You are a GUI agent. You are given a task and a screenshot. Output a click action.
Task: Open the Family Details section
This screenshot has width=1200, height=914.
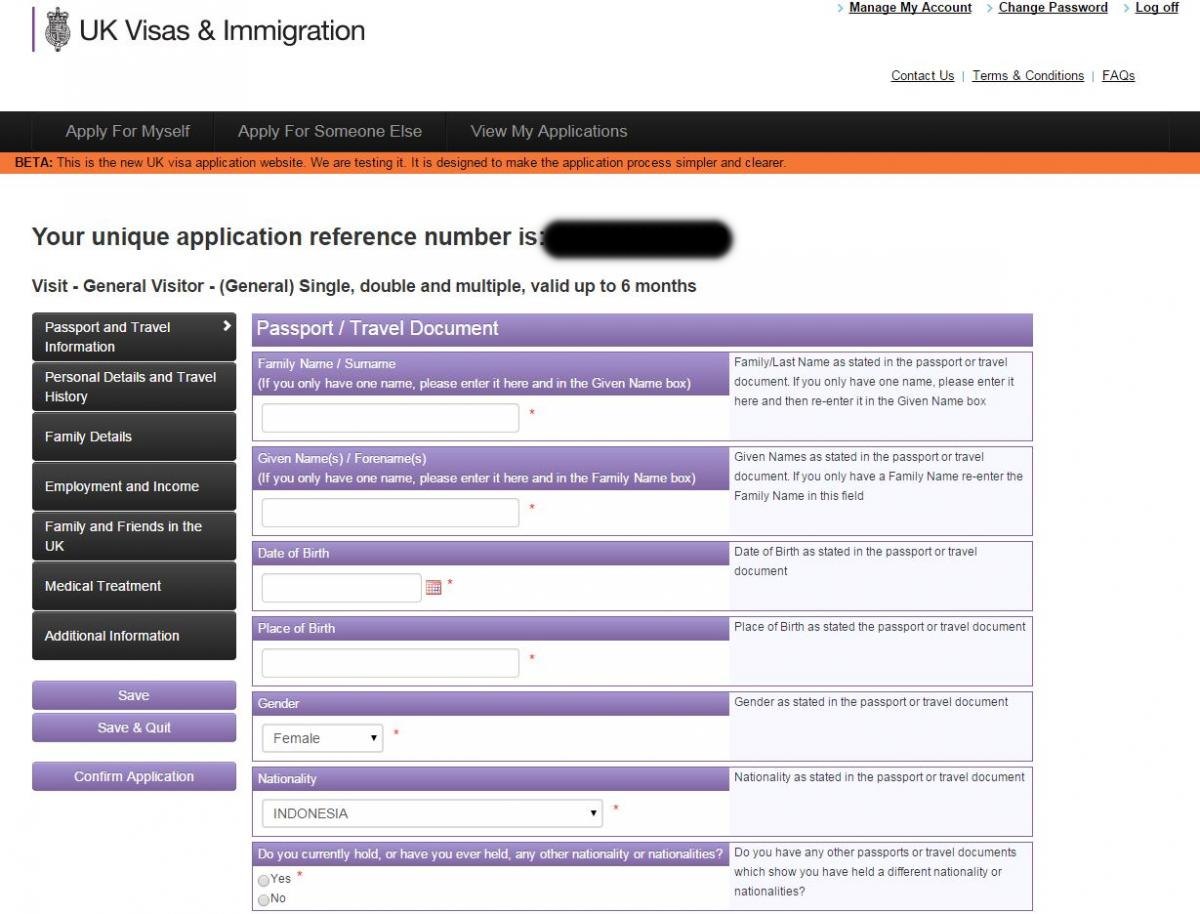134,437
